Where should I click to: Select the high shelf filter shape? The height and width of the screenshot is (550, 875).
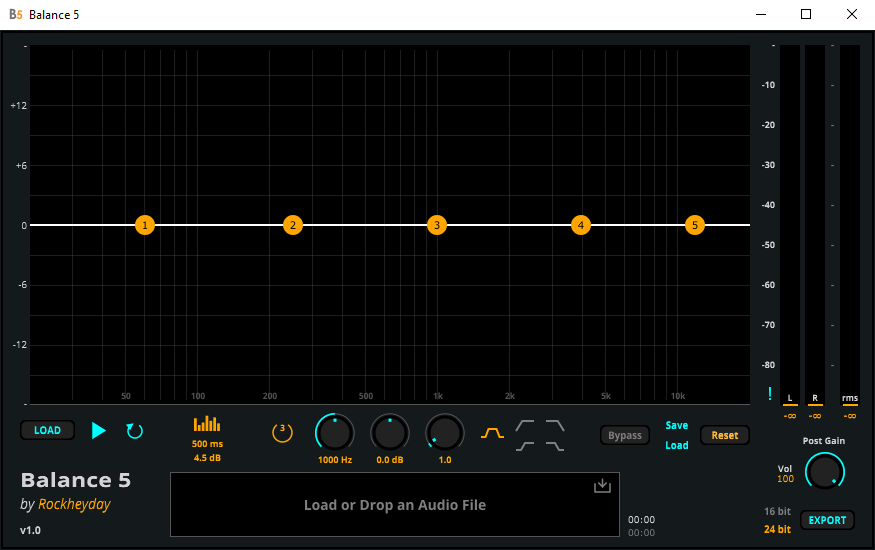click(555, 446)
